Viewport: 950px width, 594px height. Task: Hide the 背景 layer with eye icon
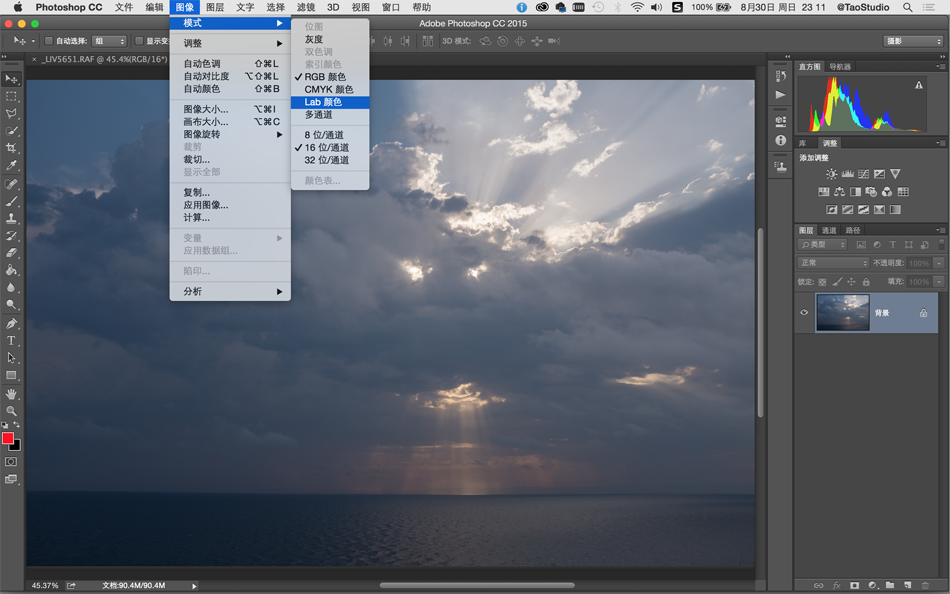(804, 312)
